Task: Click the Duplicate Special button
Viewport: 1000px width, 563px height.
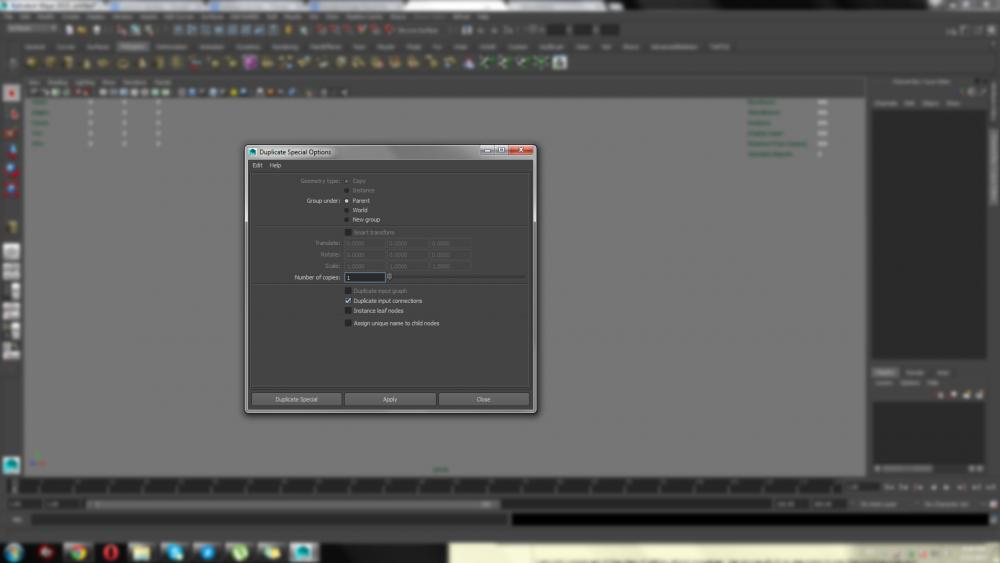Action: pyautogui.click(x=297, y=399)
